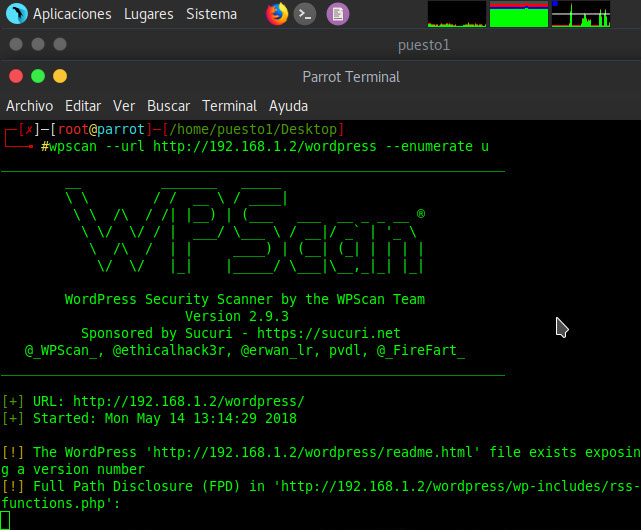This screenshot has width=641, height=530.
Task: Open the Sistema menu
Action: pos(212,14)
